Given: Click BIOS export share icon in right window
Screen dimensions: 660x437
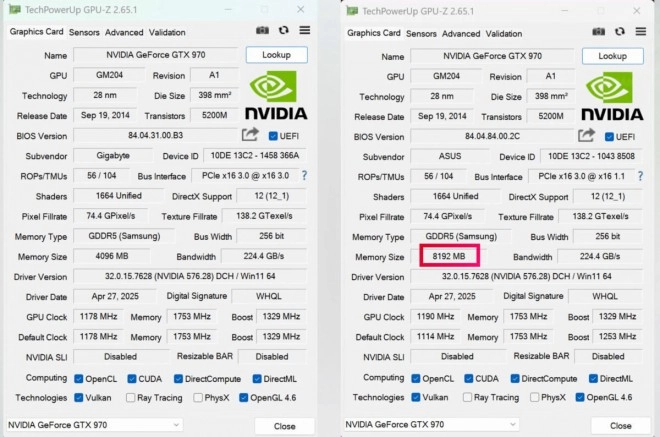Looking at the screenshot, I should click(586, 135).
